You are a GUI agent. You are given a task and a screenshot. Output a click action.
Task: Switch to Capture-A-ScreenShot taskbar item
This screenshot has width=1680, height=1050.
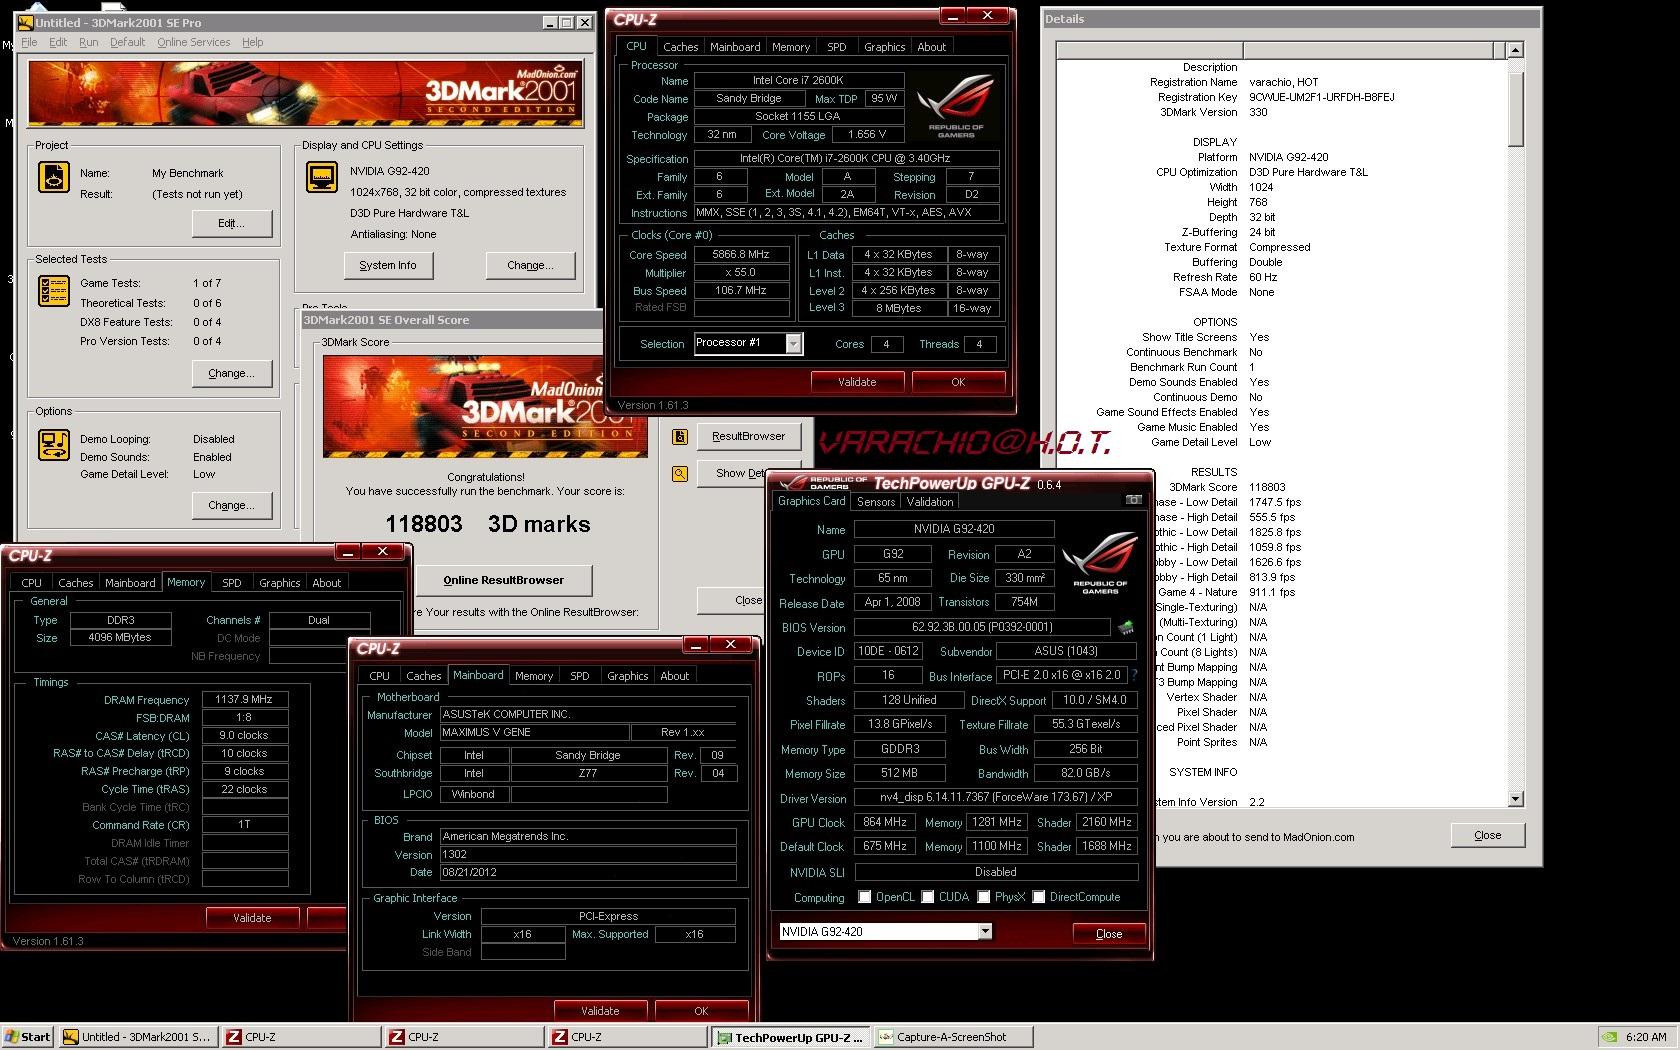[x=954, y=1037]
